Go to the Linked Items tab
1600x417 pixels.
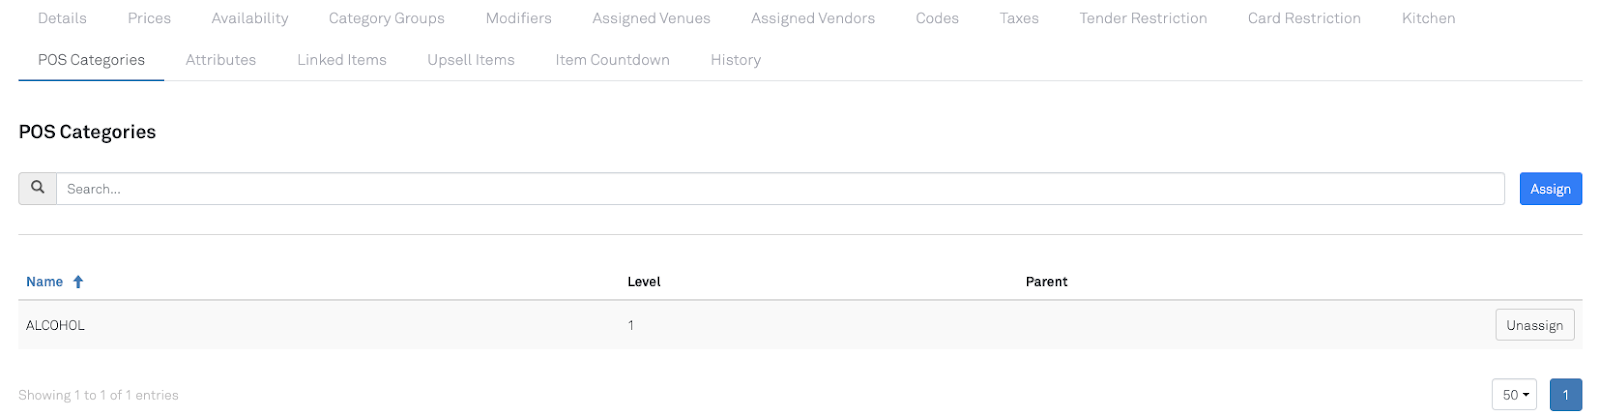(342, 60)
